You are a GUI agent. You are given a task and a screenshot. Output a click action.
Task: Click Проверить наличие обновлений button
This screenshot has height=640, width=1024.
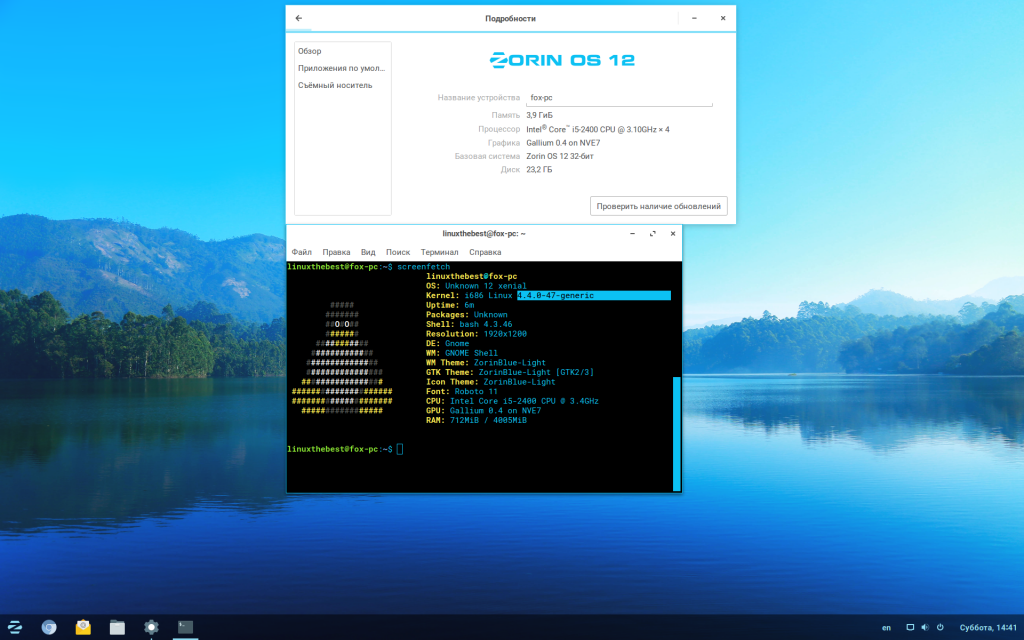click(x=658, y=206)
